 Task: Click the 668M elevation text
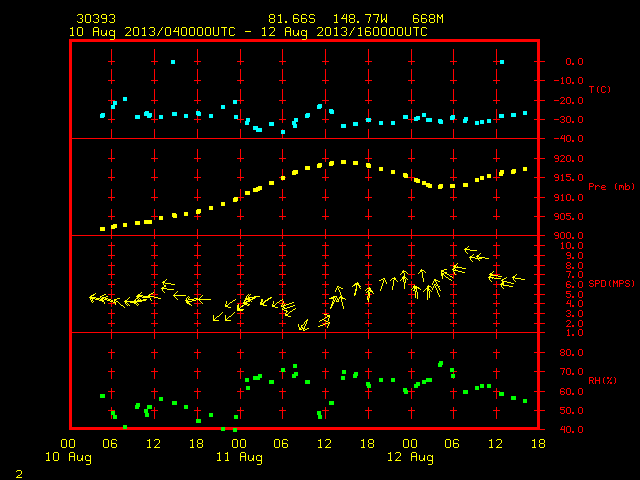[x=428, y=19]
